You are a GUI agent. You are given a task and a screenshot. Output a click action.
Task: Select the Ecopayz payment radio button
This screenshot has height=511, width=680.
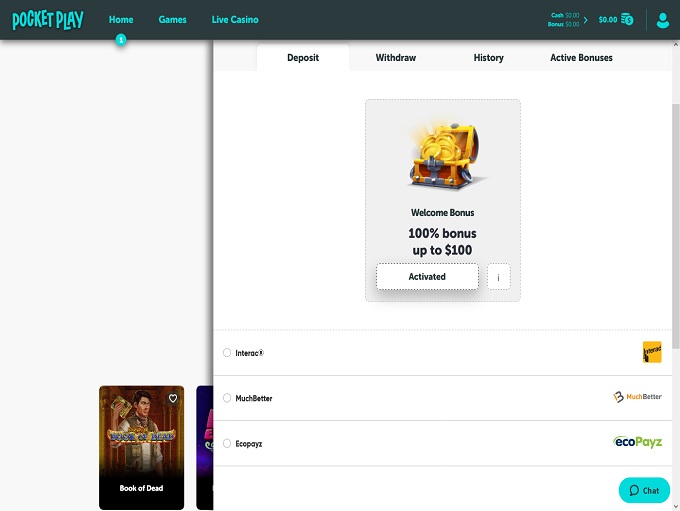pos(227,443)
